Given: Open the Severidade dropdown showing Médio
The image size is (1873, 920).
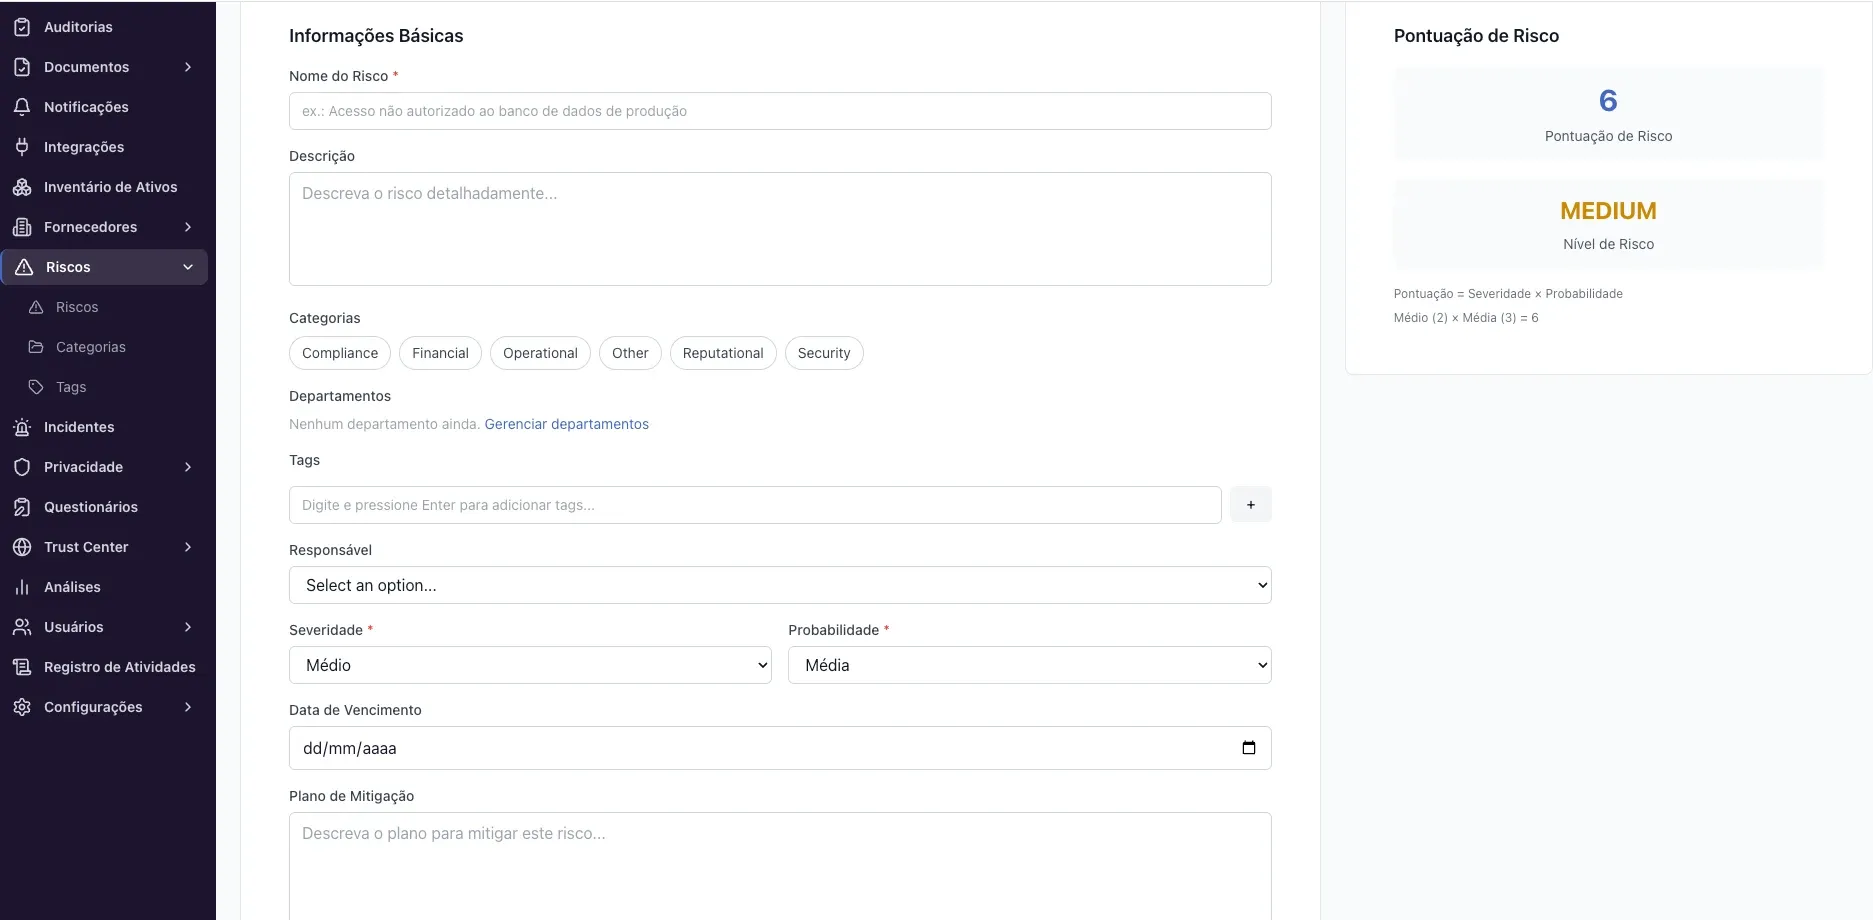Looking at the screenshot, I should click(530, 665).
